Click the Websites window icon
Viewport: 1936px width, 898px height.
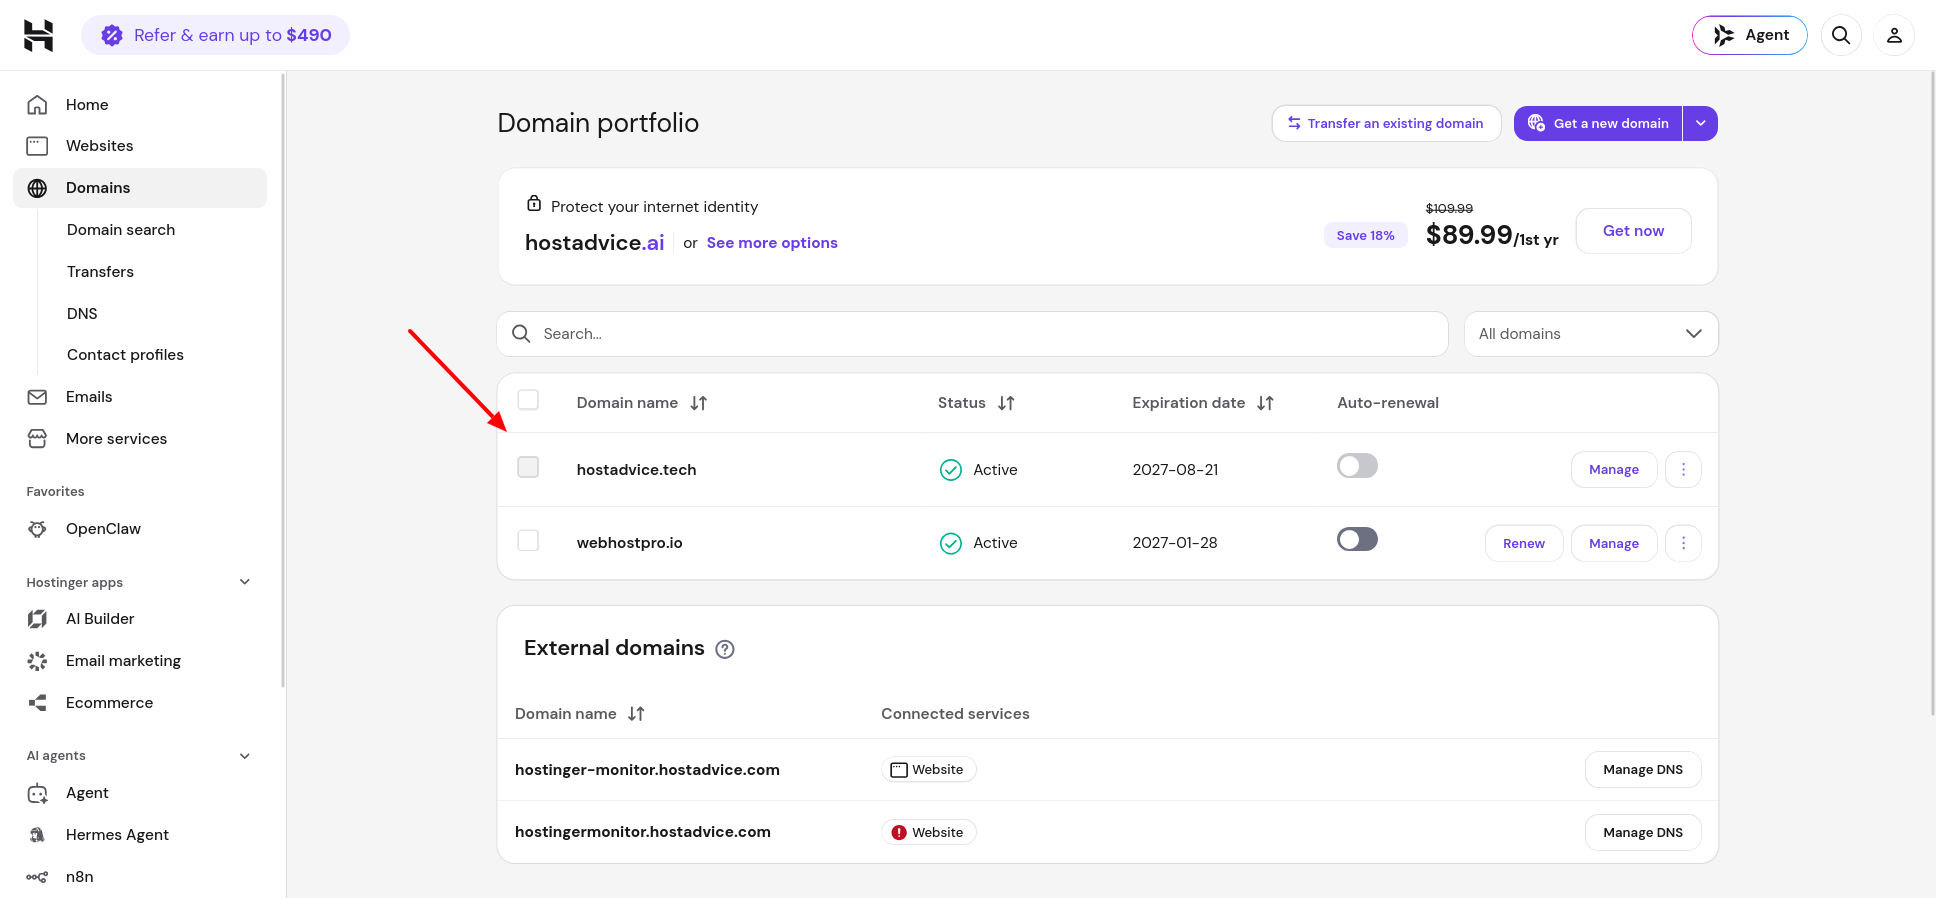tap(37, 146)
